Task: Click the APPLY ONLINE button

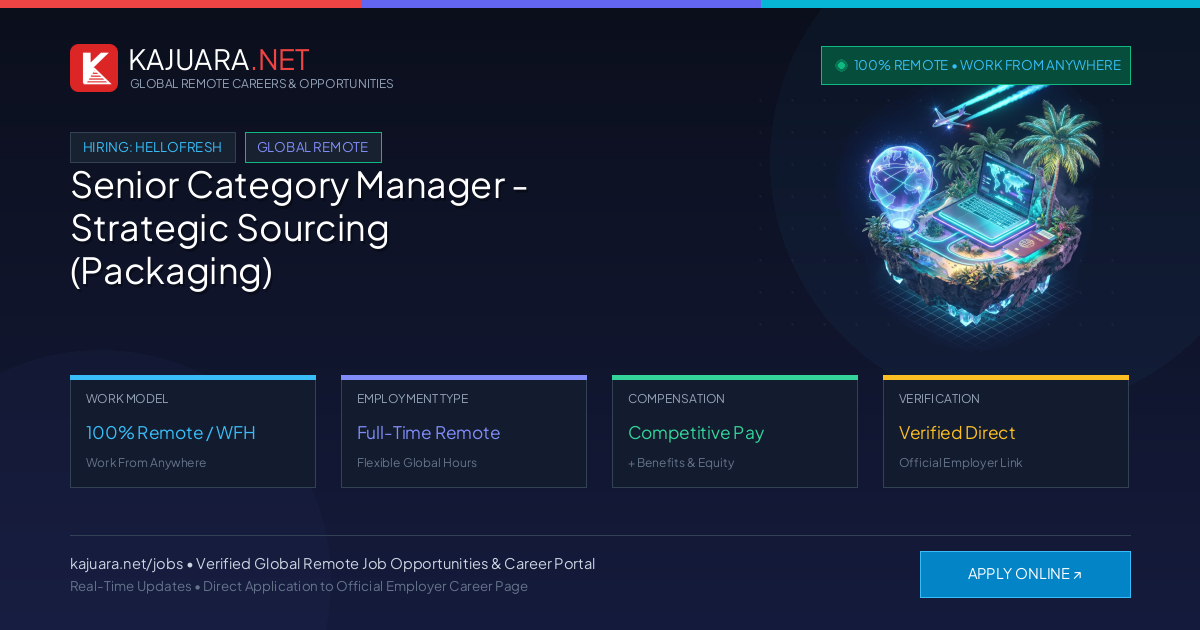Action: point(1025,574)
